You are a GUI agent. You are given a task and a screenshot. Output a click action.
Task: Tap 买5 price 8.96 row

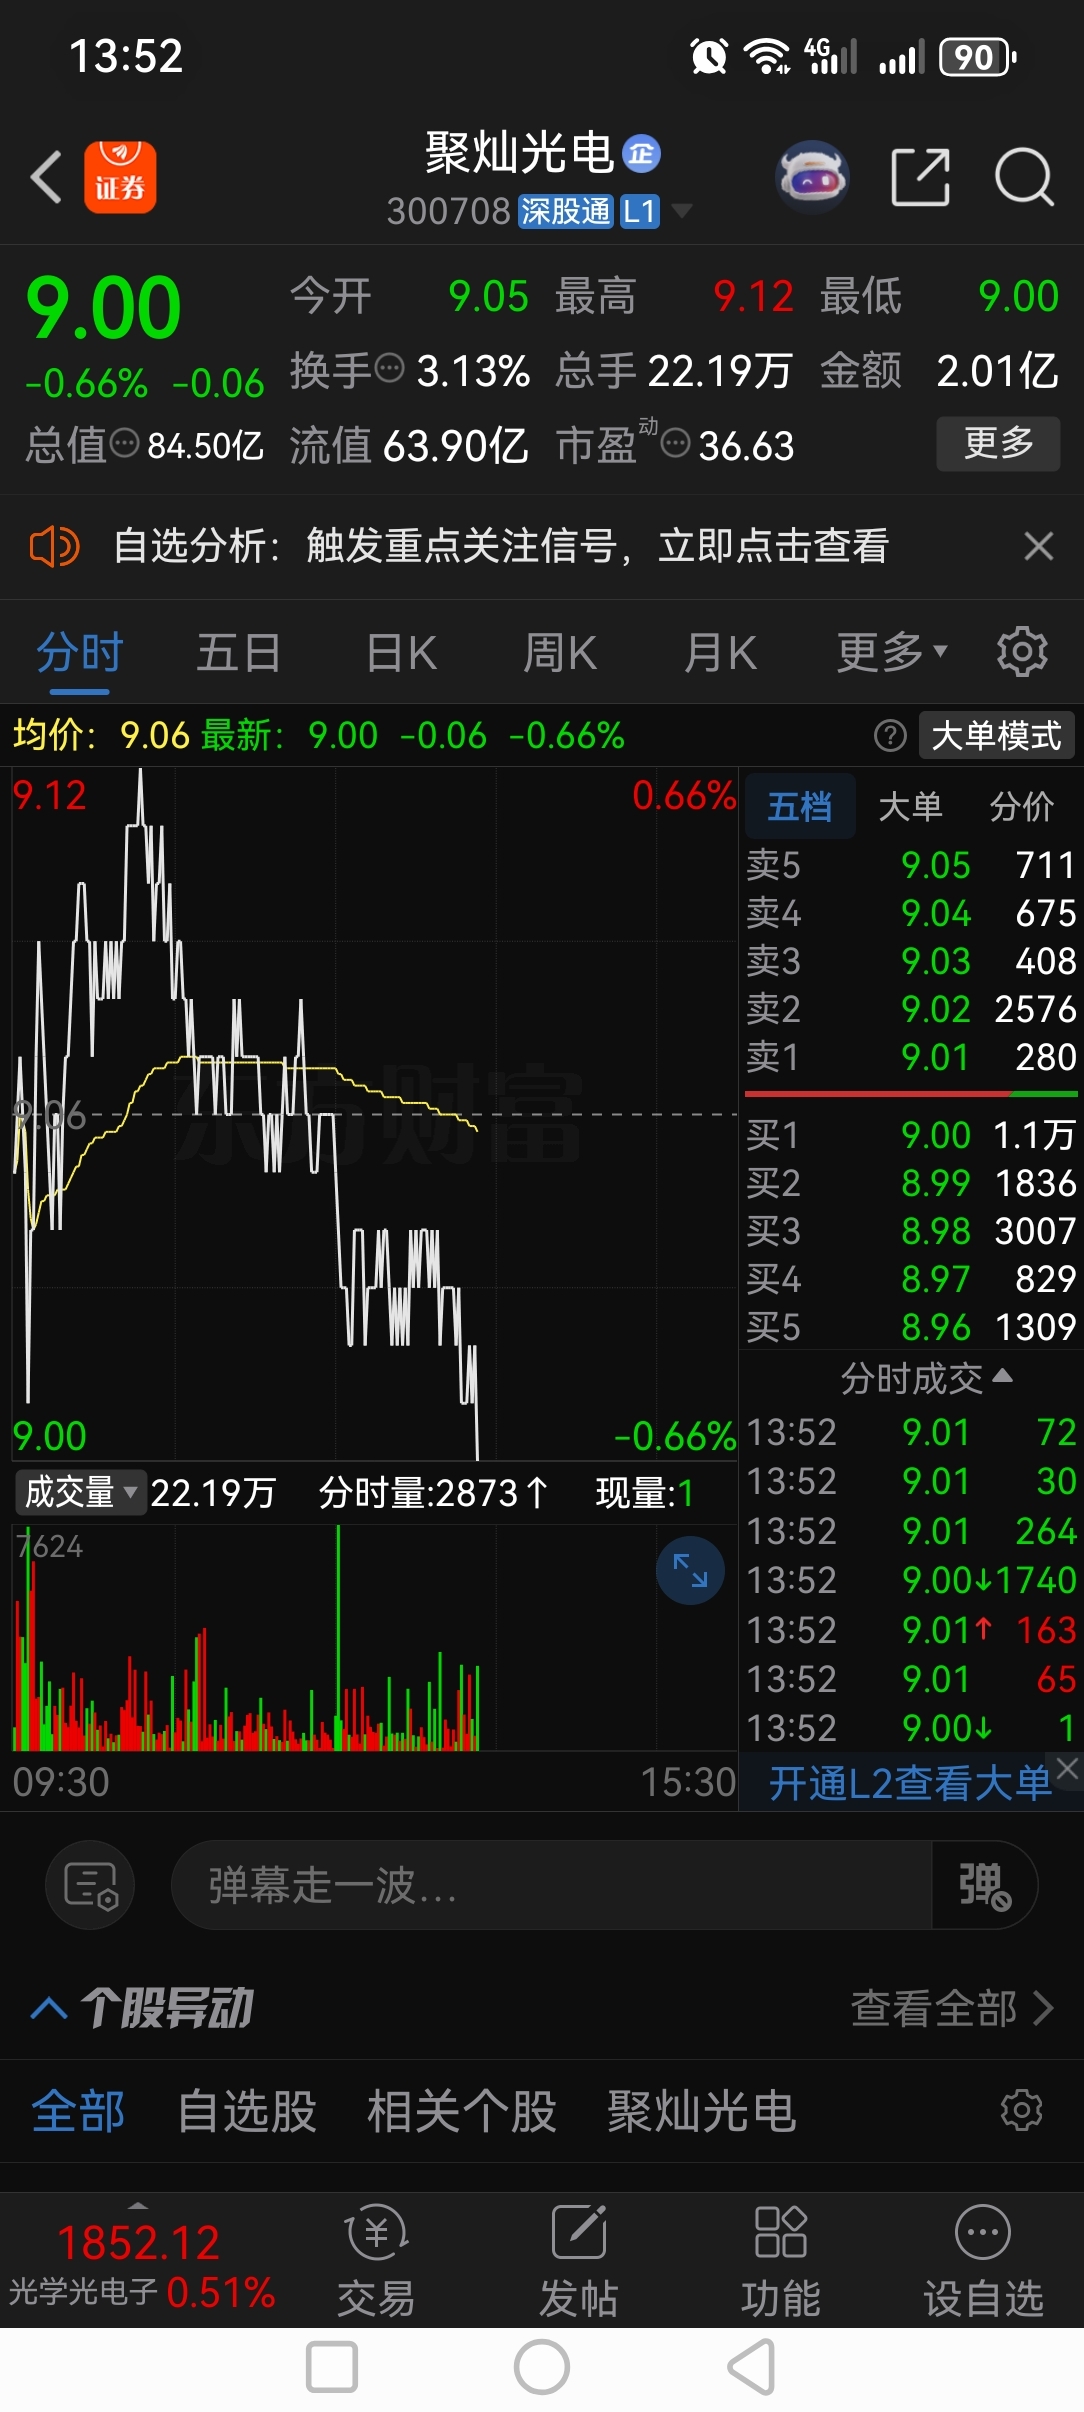click(x=911, y=1327)
